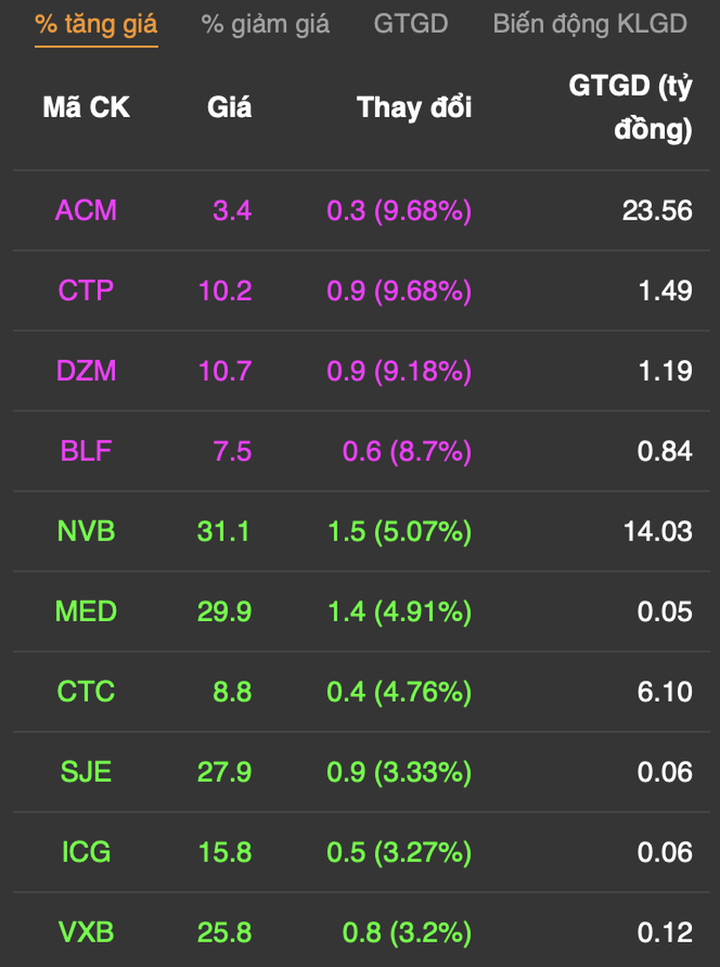Select the ICG stock ticker
The width and height of the screenshot is (720, 967).
click(x=86, y=852)
